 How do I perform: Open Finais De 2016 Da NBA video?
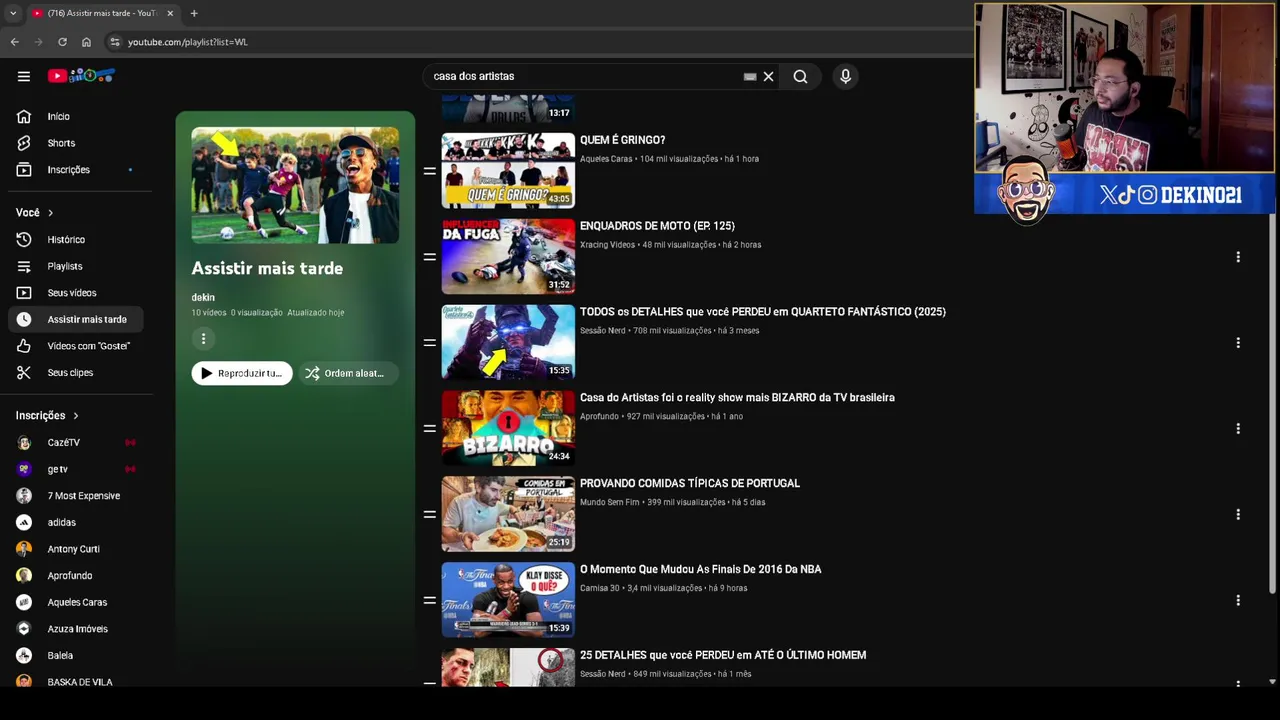tap(701, 569)
